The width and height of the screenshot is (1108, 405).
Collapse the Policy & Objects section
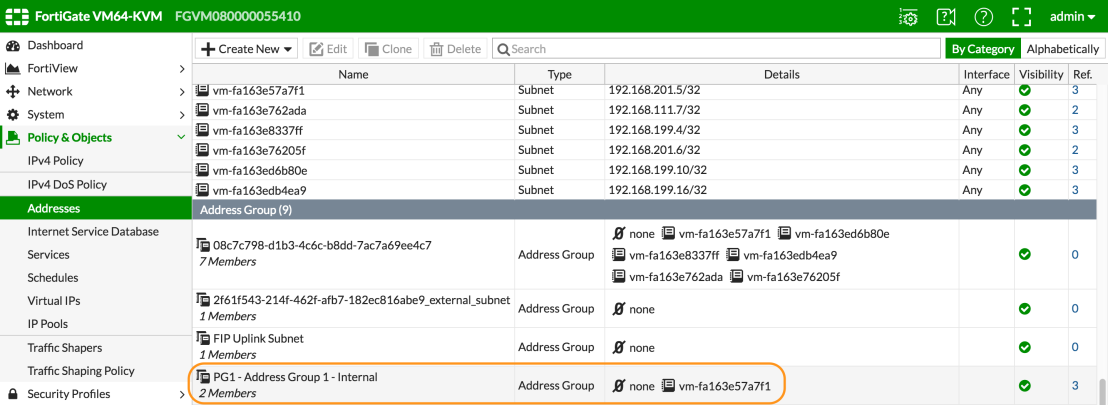click(182, 138)
